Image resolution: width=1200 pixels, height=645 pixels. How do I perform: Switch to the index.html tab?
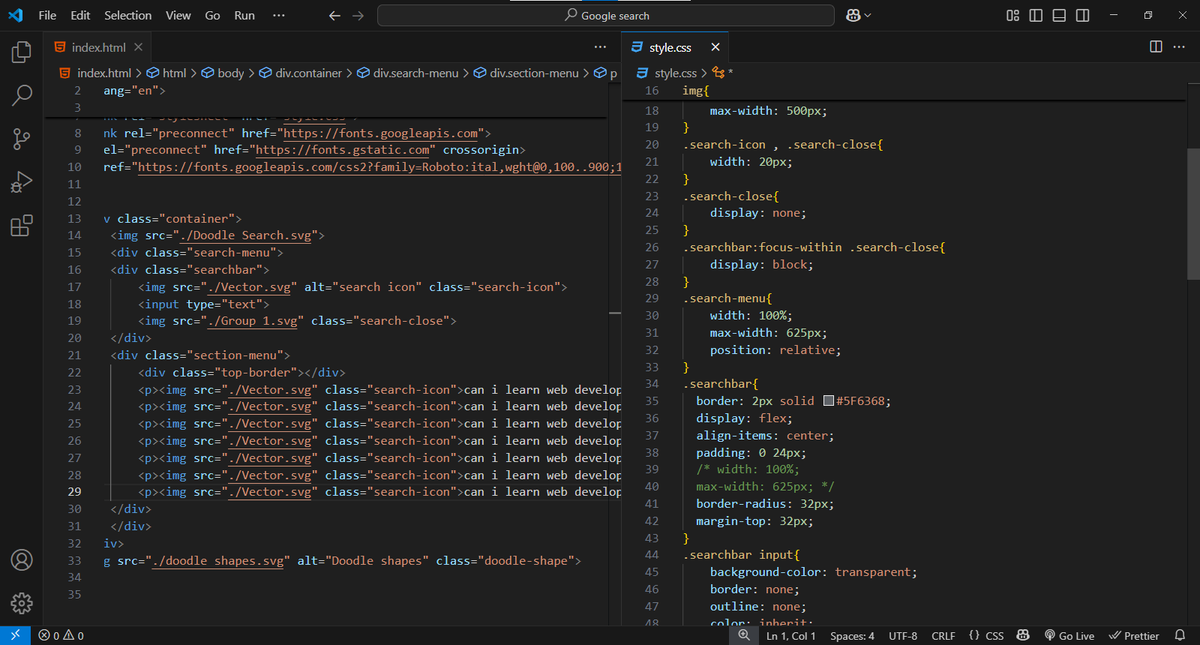[100, 47]
